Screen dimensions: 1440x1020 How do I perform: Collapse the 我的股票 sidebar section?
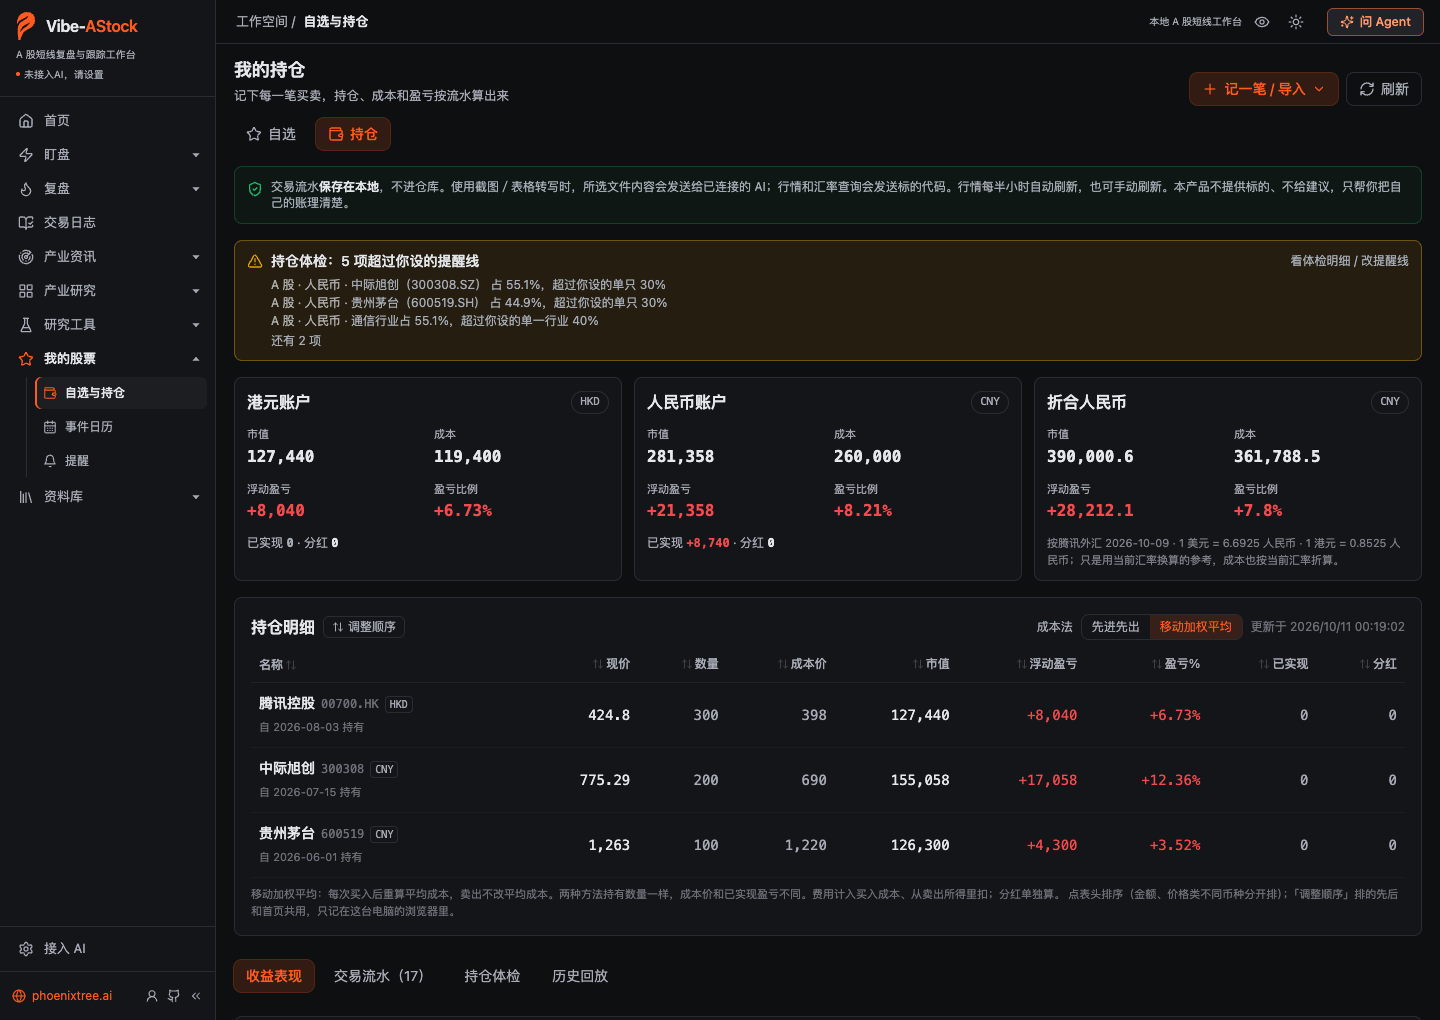pos(108,359)
